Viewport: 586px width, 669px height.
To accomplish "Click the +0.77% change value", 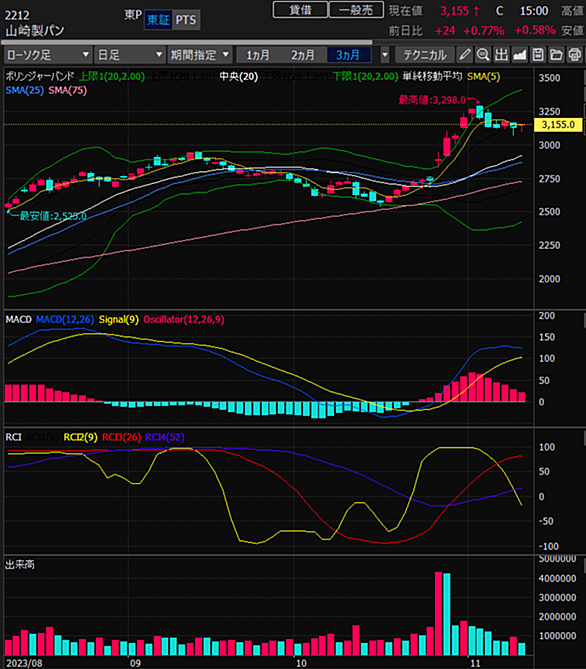I will 484,31.
